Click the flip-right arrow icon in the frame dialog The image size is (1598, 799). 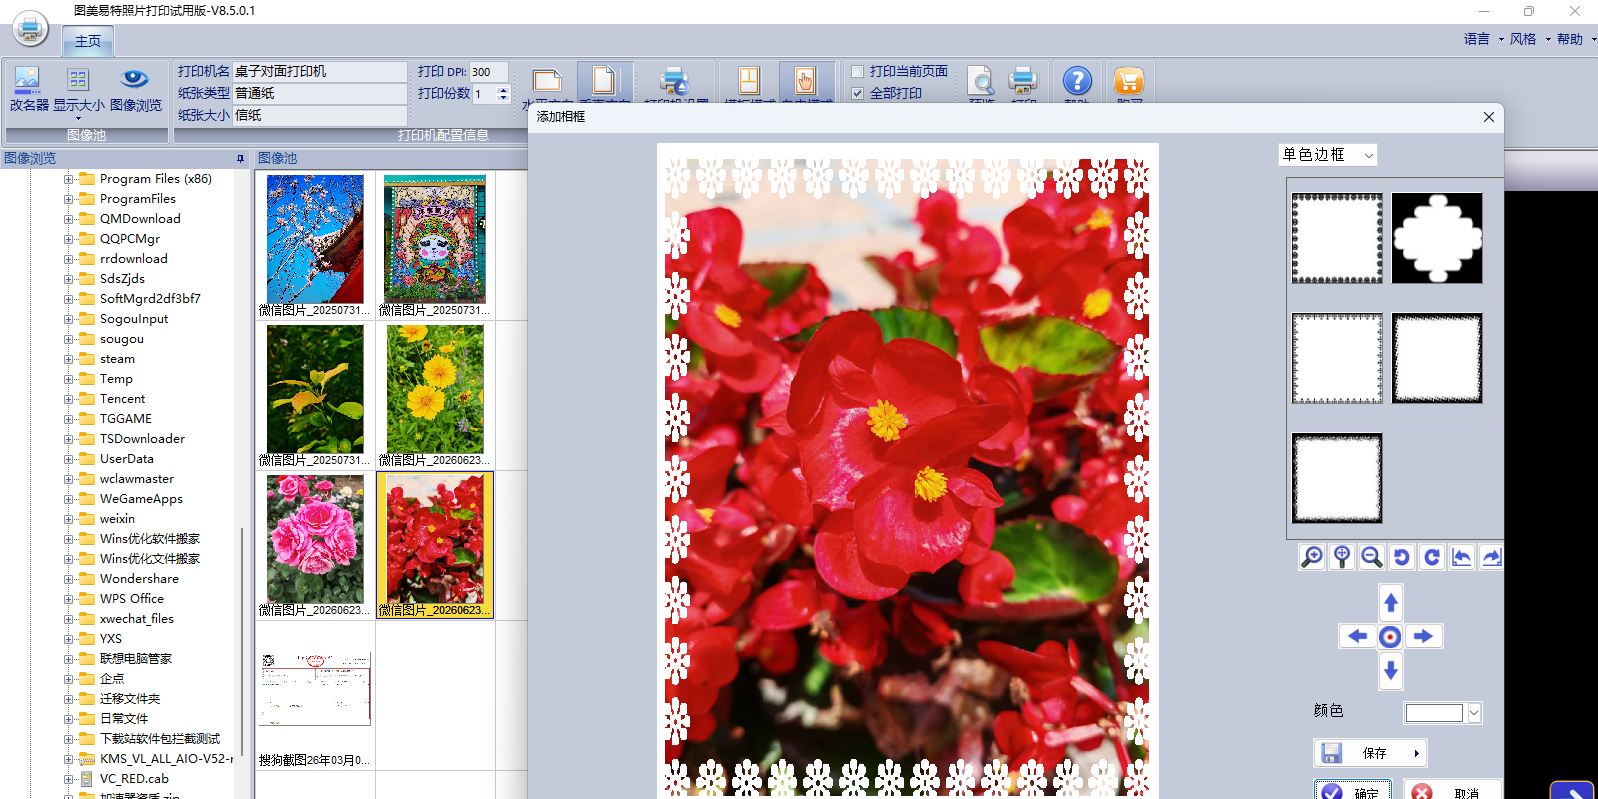(x=1491, y=557)
